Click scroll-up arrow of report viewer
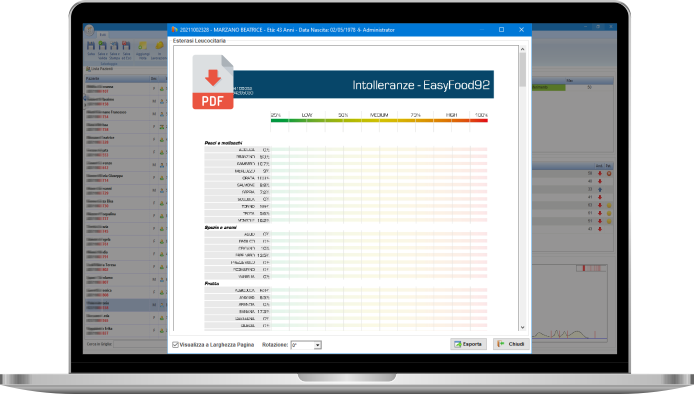 click(522, 49)
